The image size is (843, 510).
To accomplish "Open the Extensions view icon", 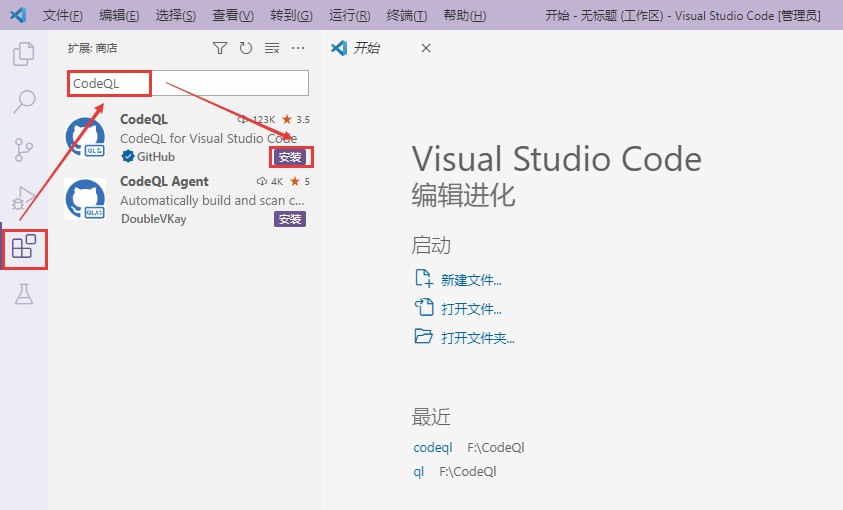I will click(x=24, y=247).
